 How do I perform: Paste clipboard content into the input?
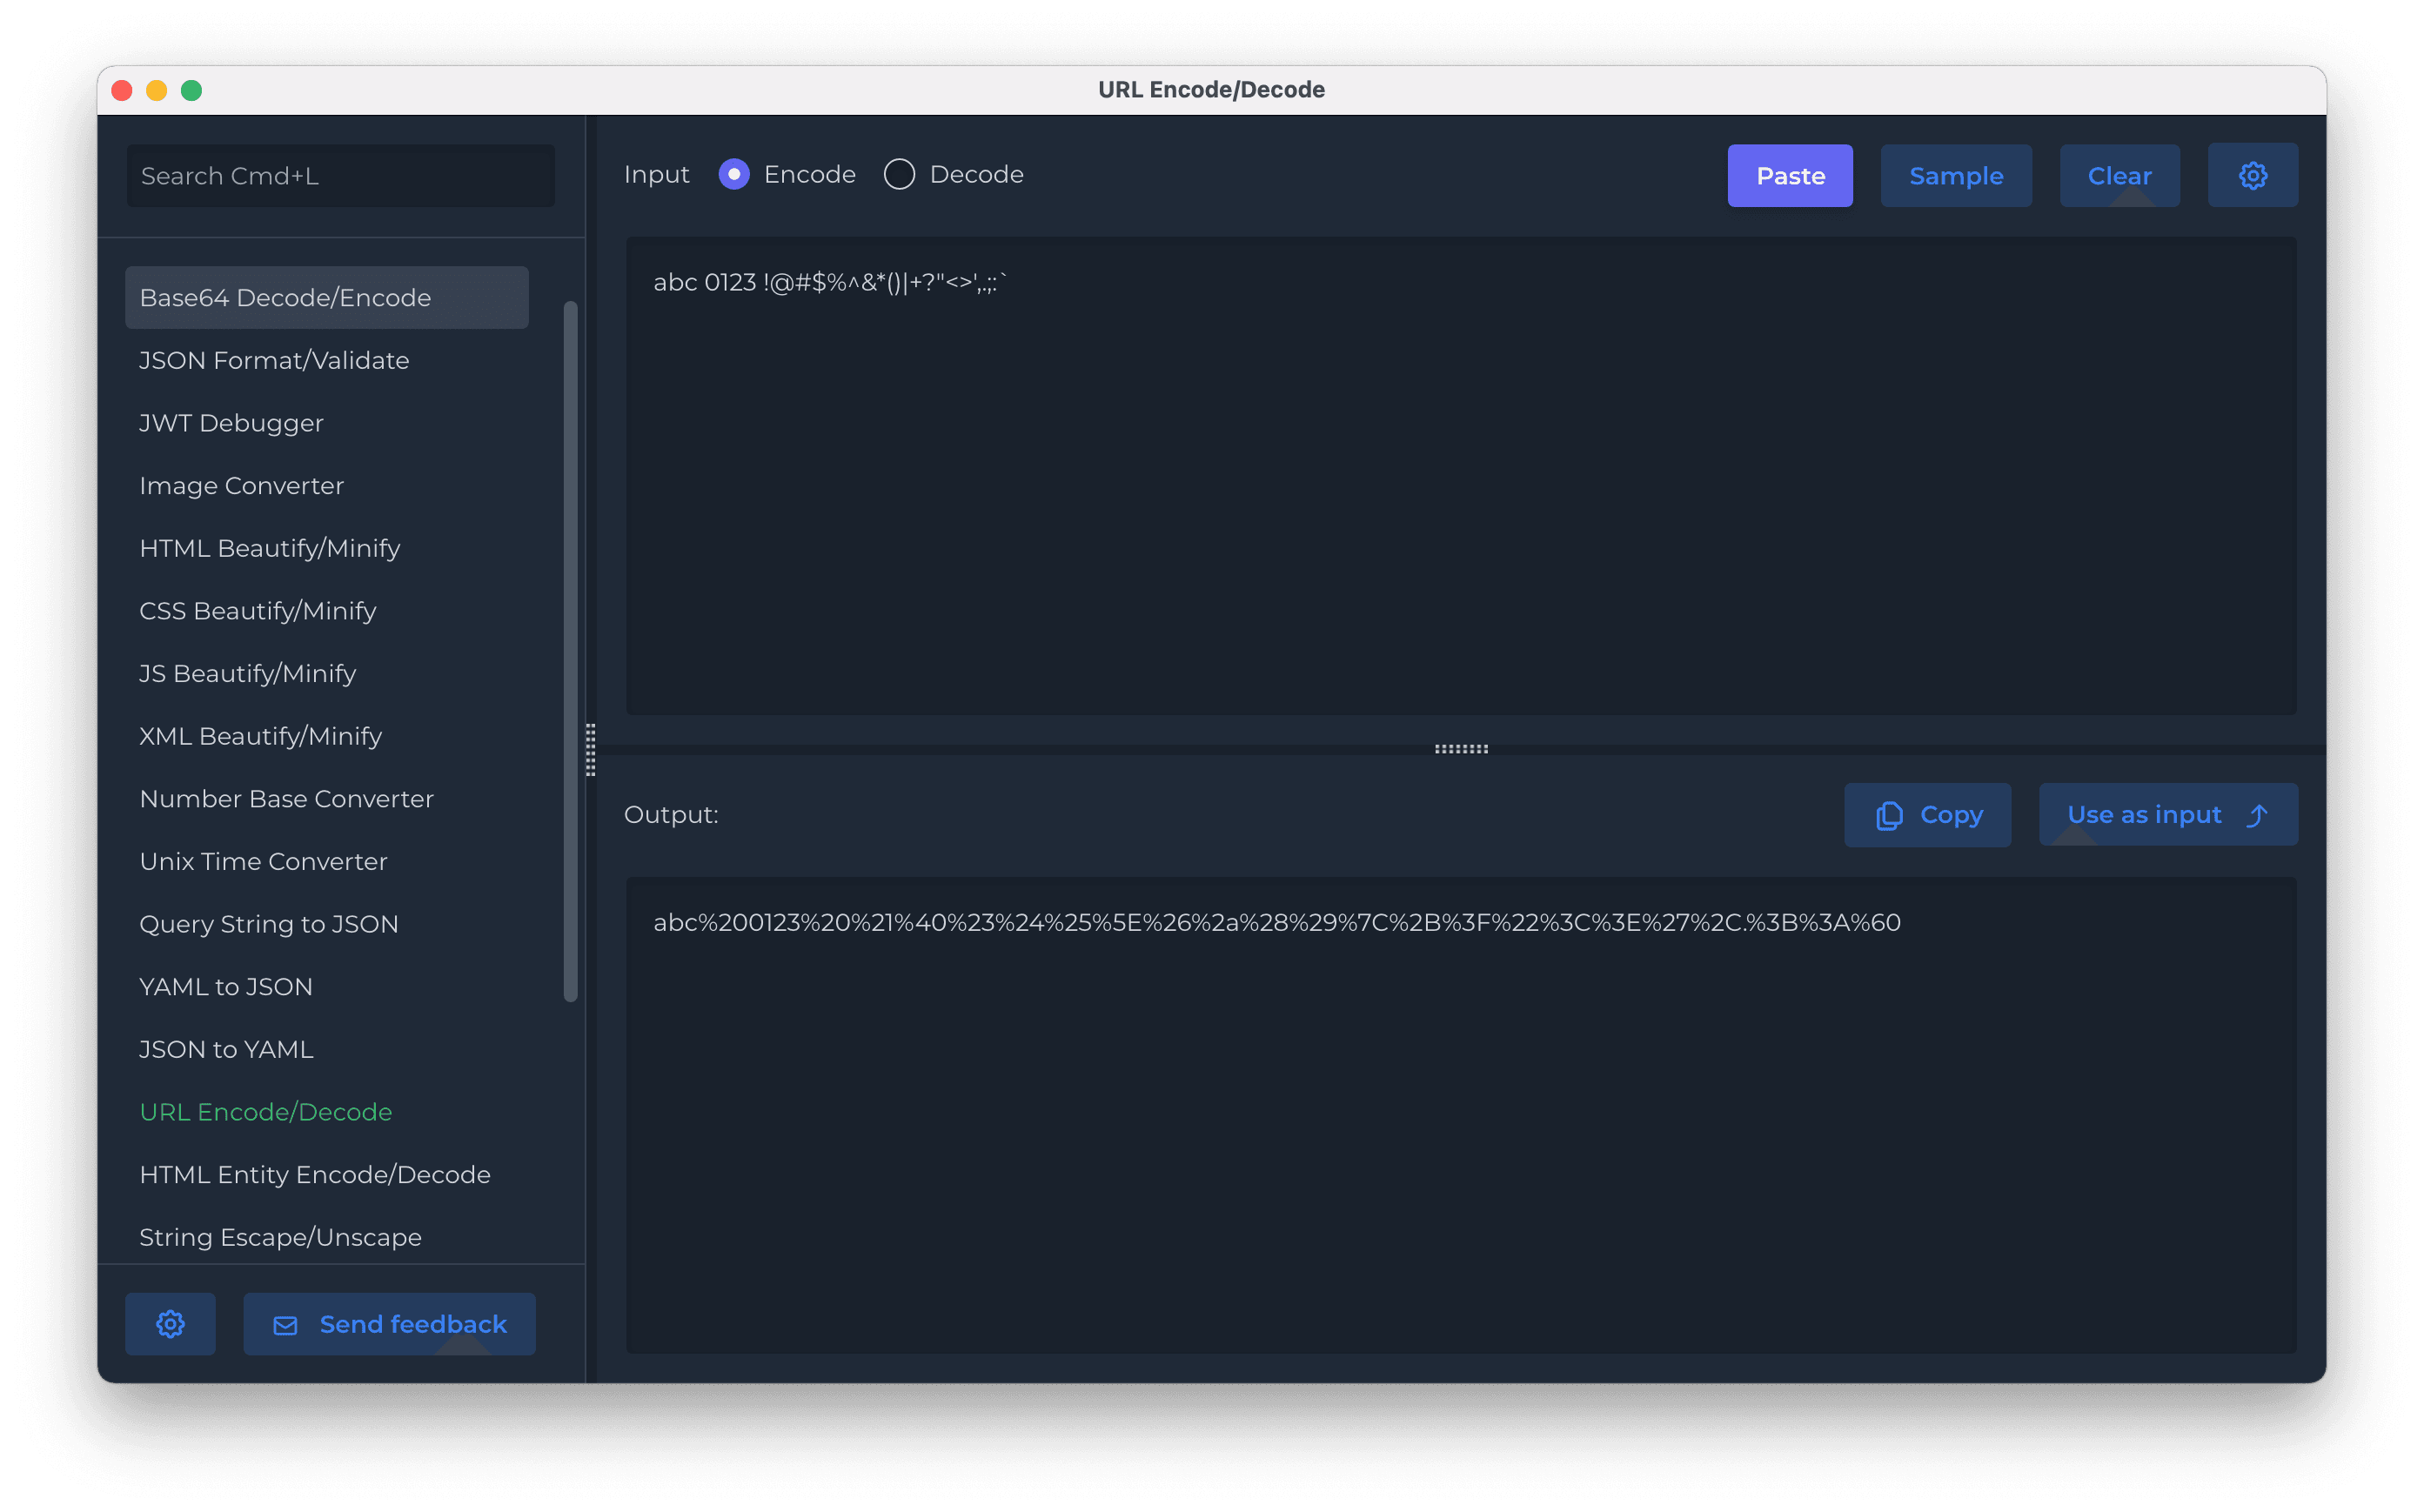click(1789, 175)
